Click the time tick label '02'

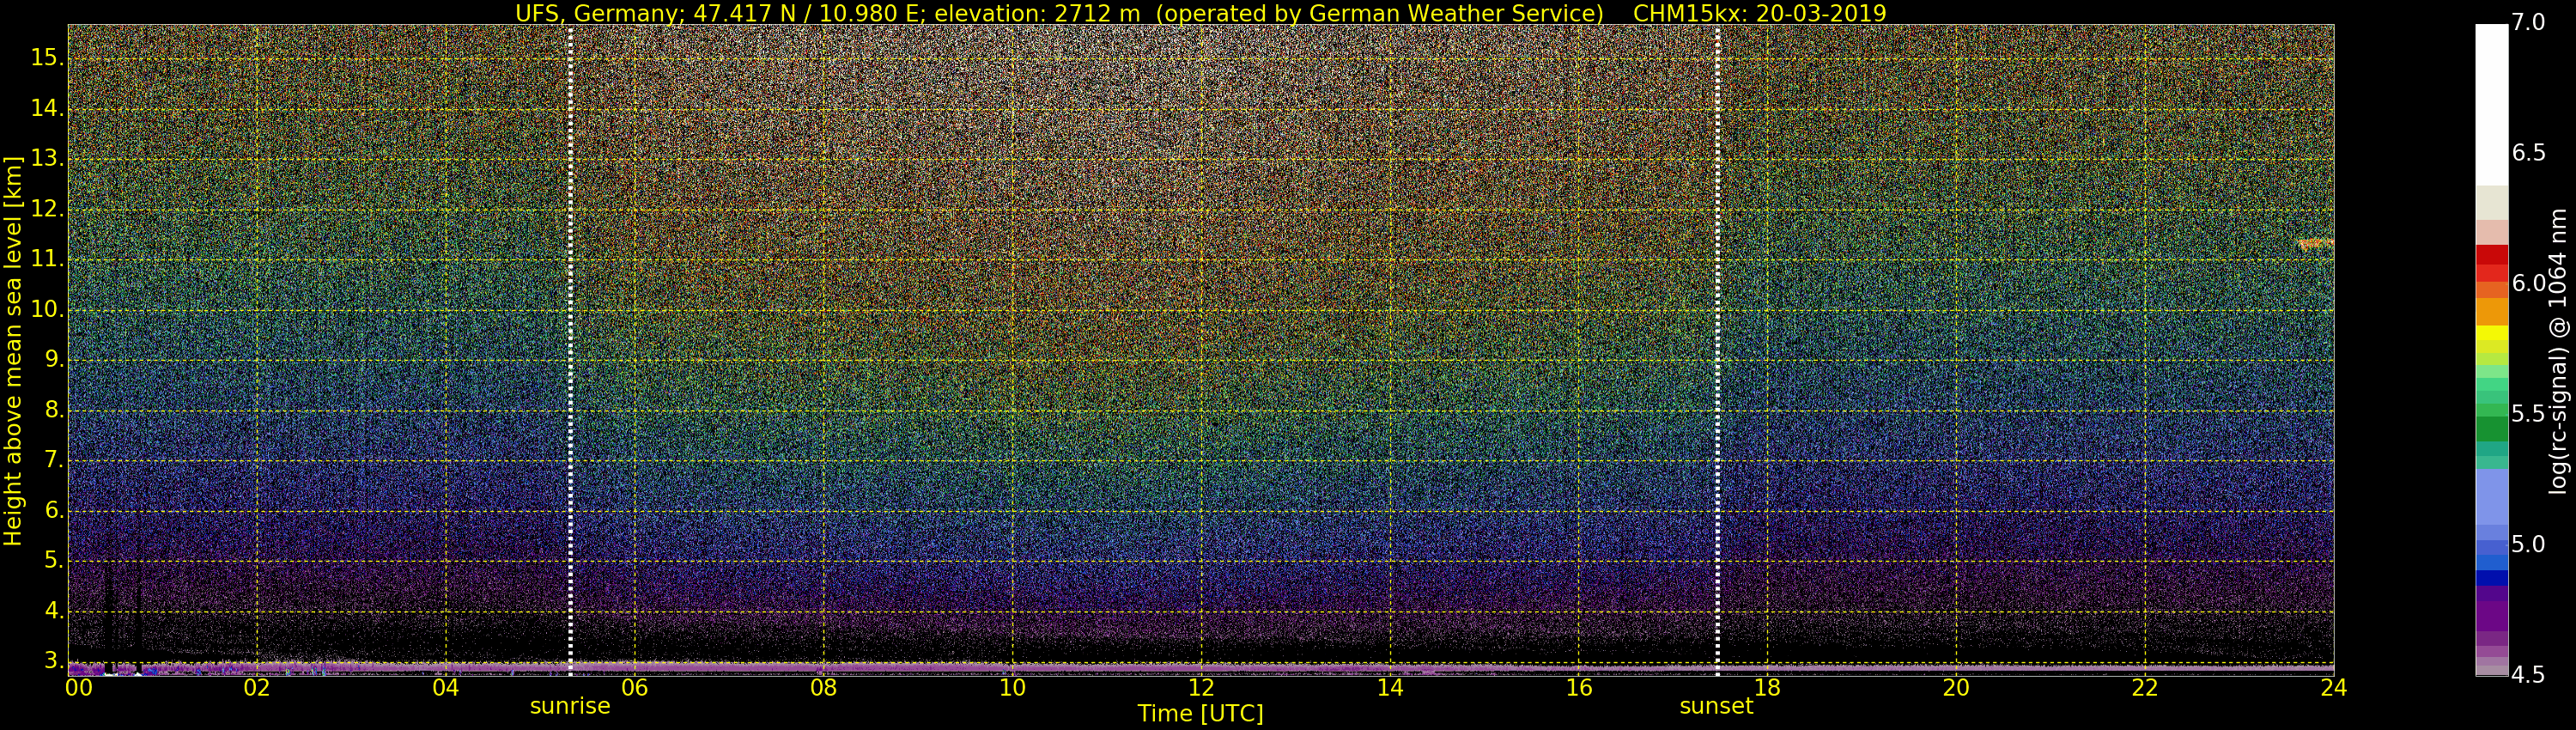click(257, 688)
